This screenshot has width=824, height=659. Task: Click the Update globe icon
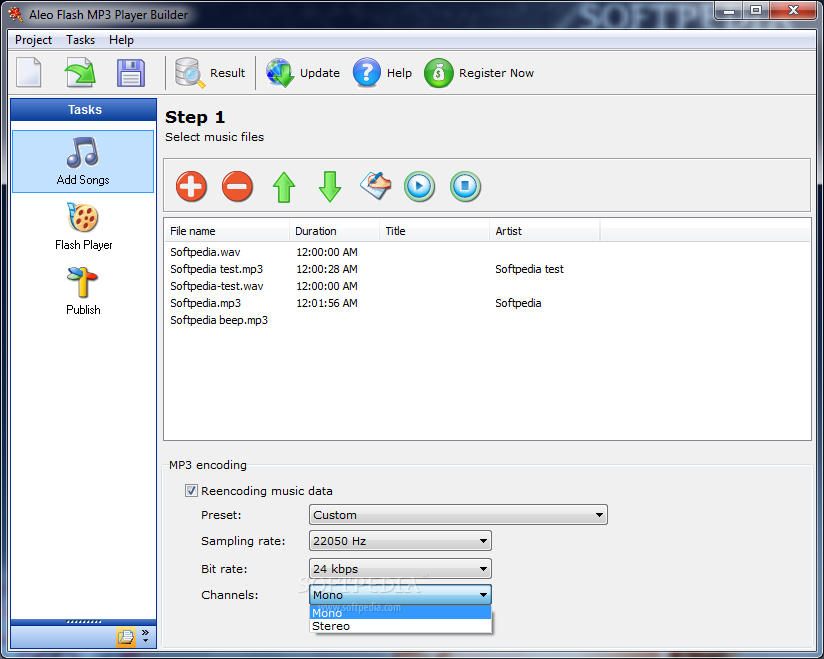[x=280, y=73]
